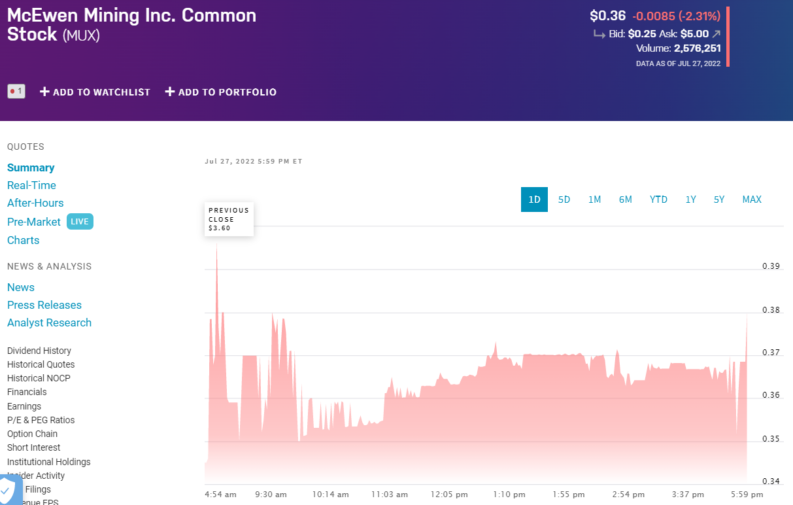Viewport: 793px width, 505px height.
Task: Open the Real-Time quotes page
Action: 31,185
